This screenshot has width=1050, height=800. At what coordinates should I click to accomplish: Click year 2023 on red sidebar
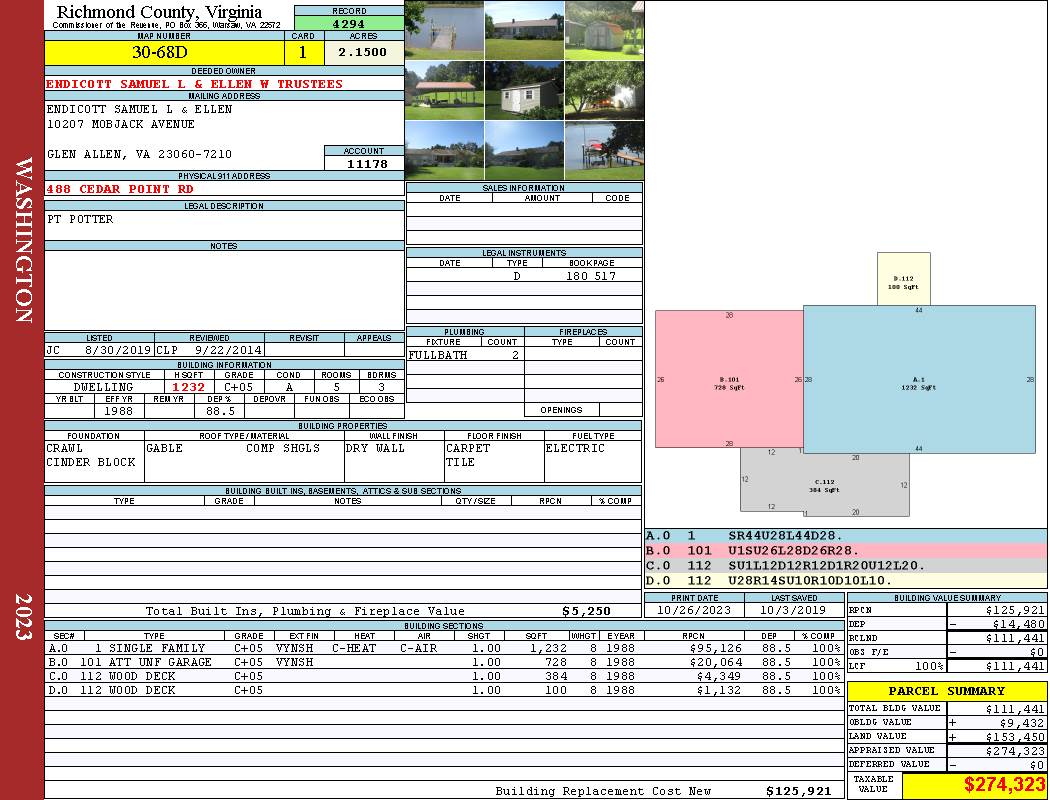point(23,617)
